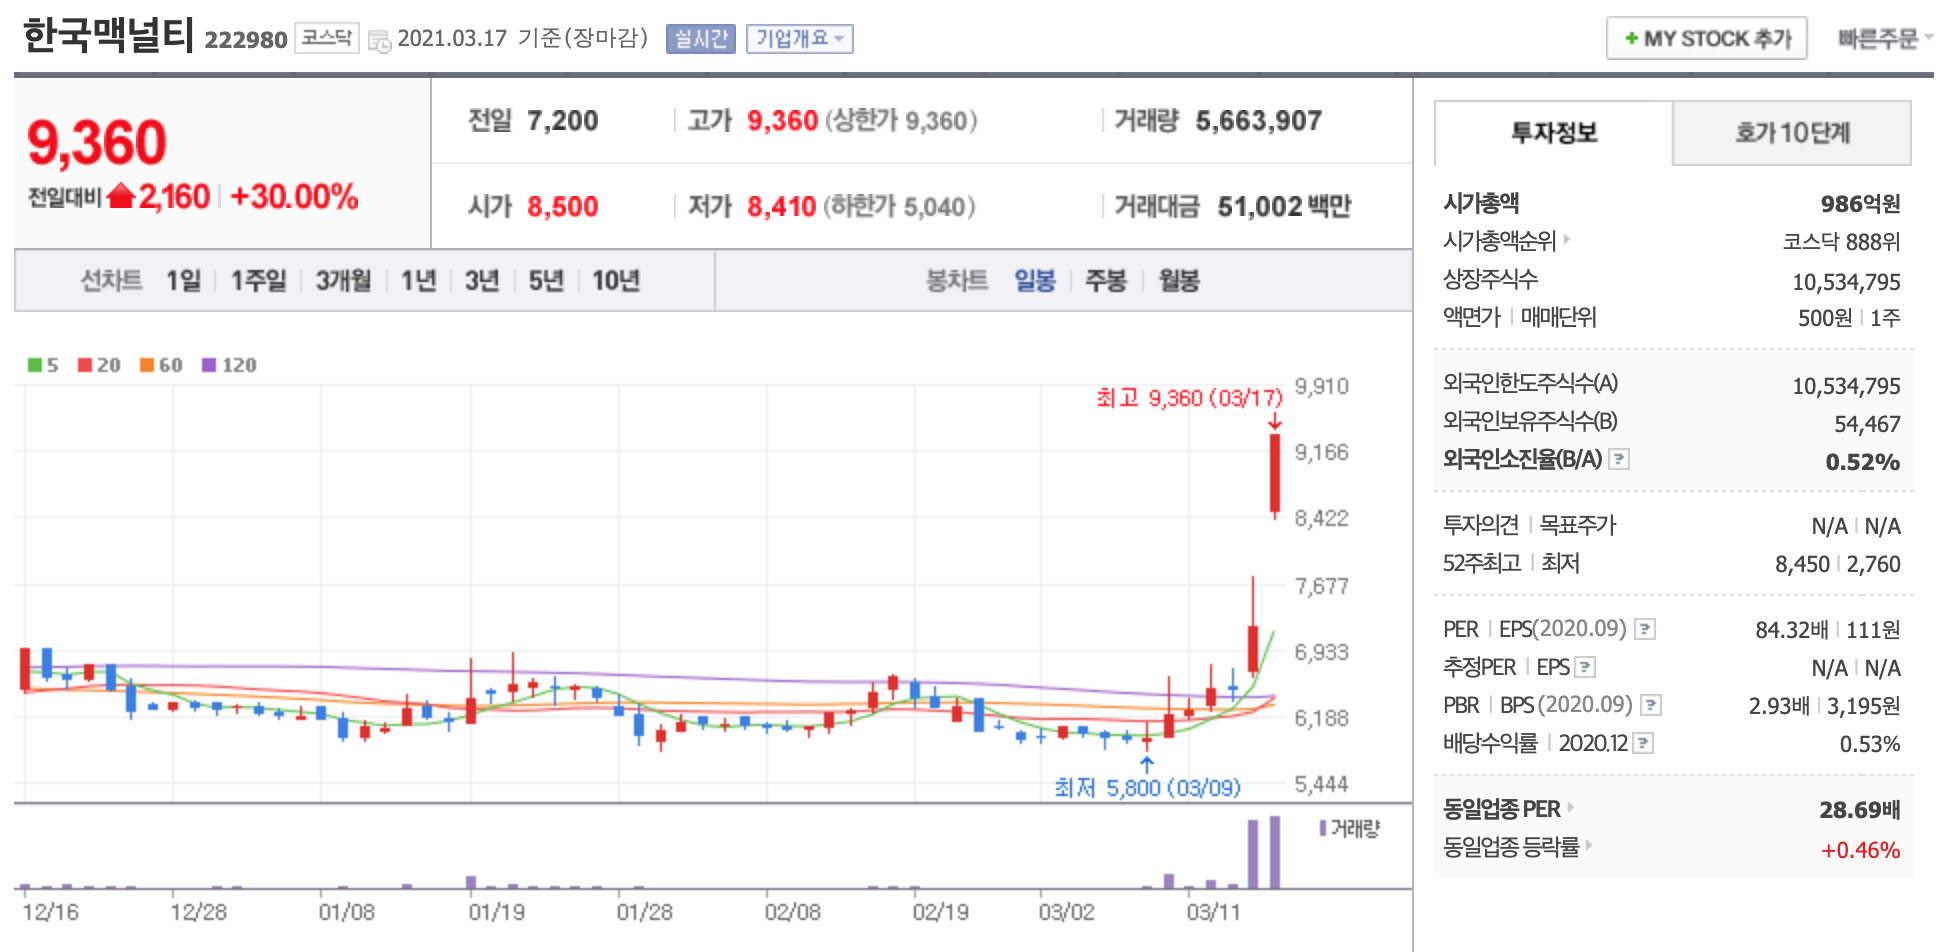Image resolution: width=1950 pixels, height=952 pixels.
Task: Click the 최고 9,360 (03/17) chart marker
Action: point(1189,398)
